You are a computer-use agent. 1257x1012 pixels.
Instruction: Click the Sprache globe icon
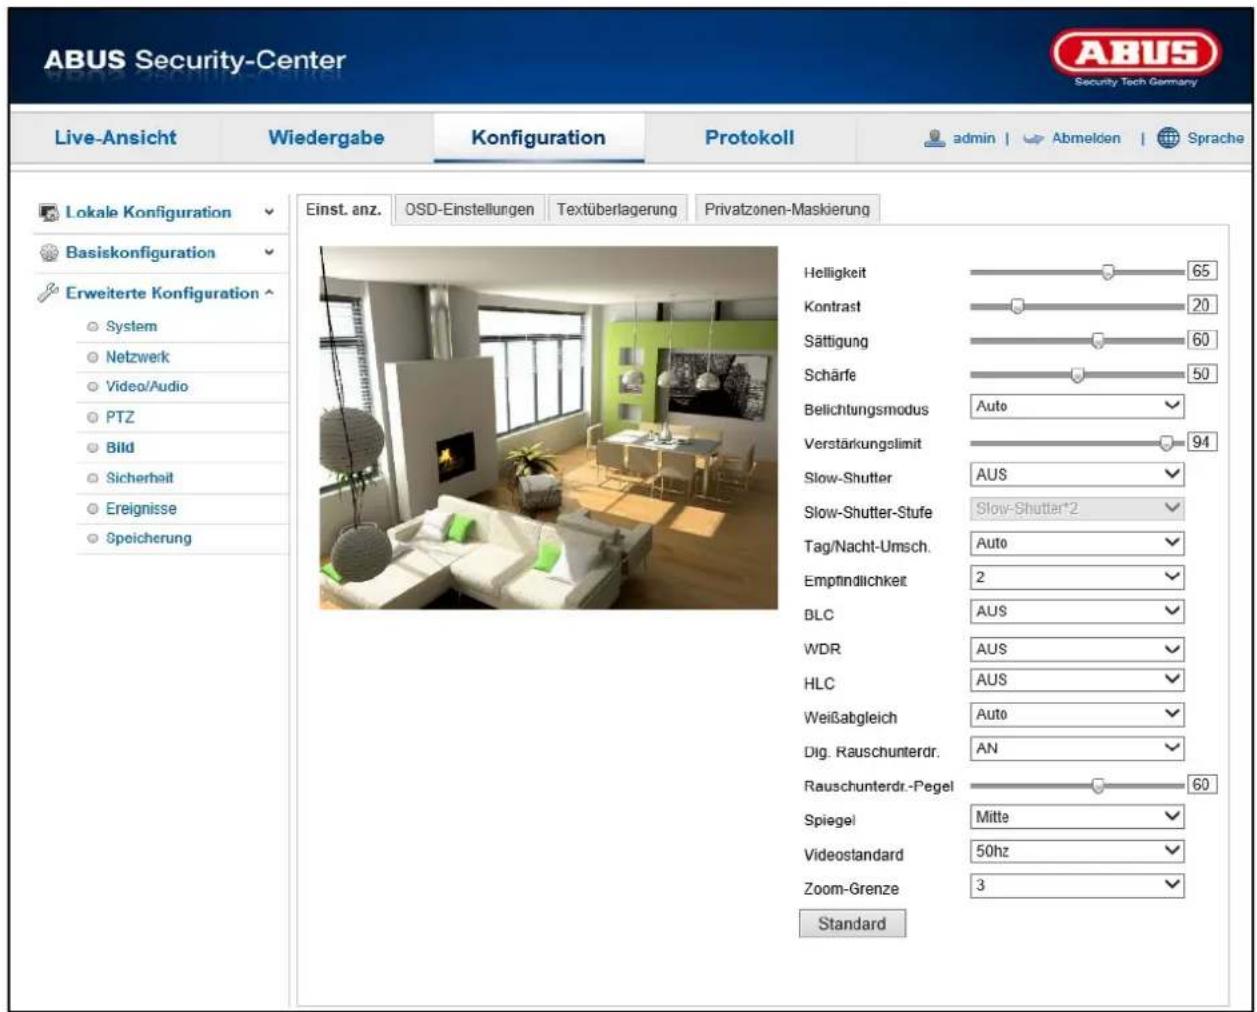click(1168, 138)
